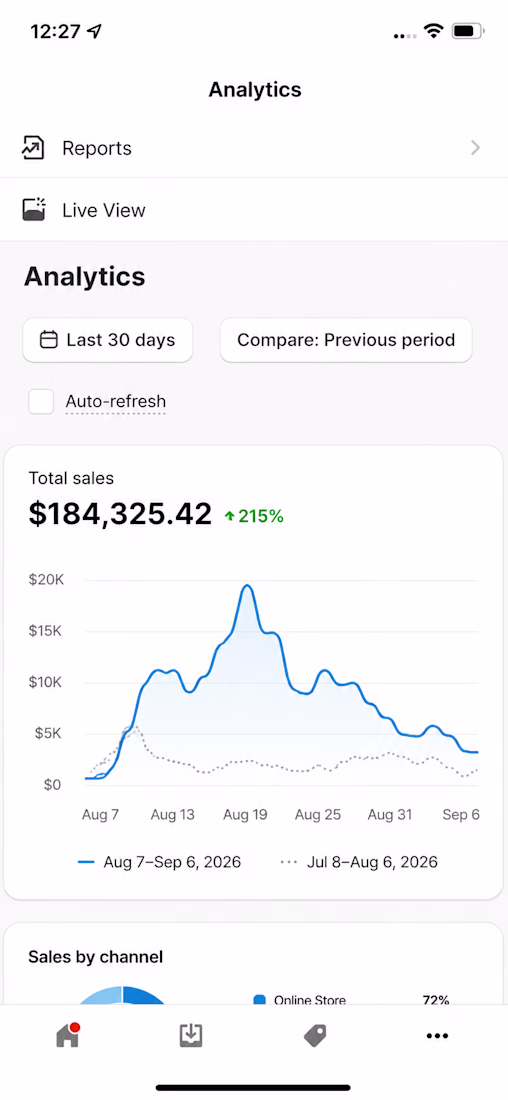Expand Reports with the right chevron
Viewport: 508px width, 1100px height.
(x=476, y=147)
